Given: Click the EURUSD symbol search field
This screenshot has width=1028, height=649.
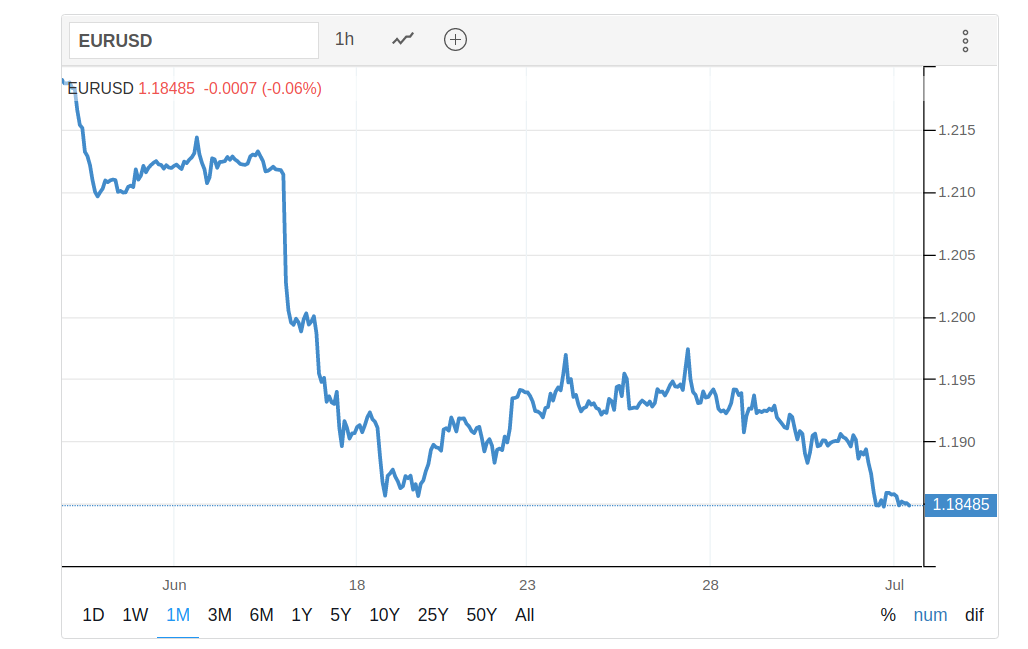Looking at the screenshot, I should (x=193, y=41).
